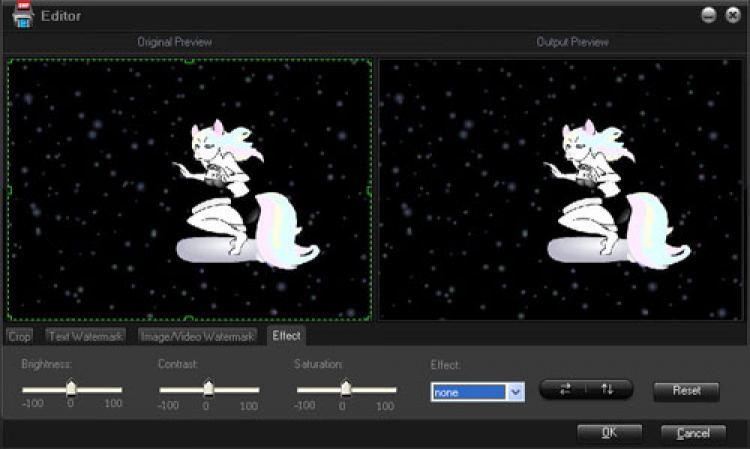Click the Output Preview video pane
750x449 pixels.
point(561,190)
